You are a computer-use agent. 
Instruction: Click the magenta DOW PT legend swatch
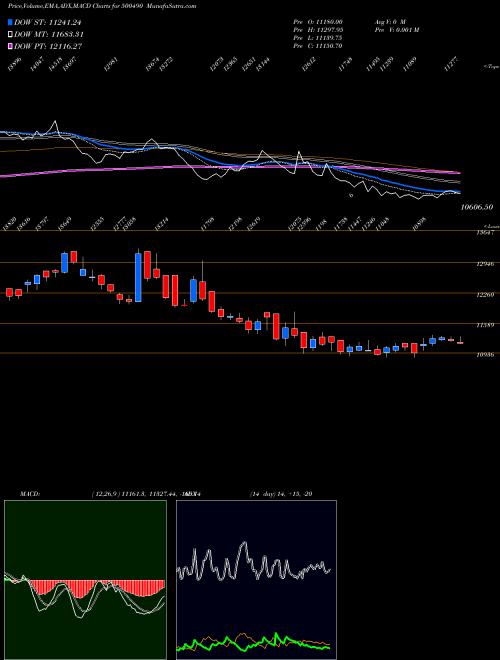10,46
